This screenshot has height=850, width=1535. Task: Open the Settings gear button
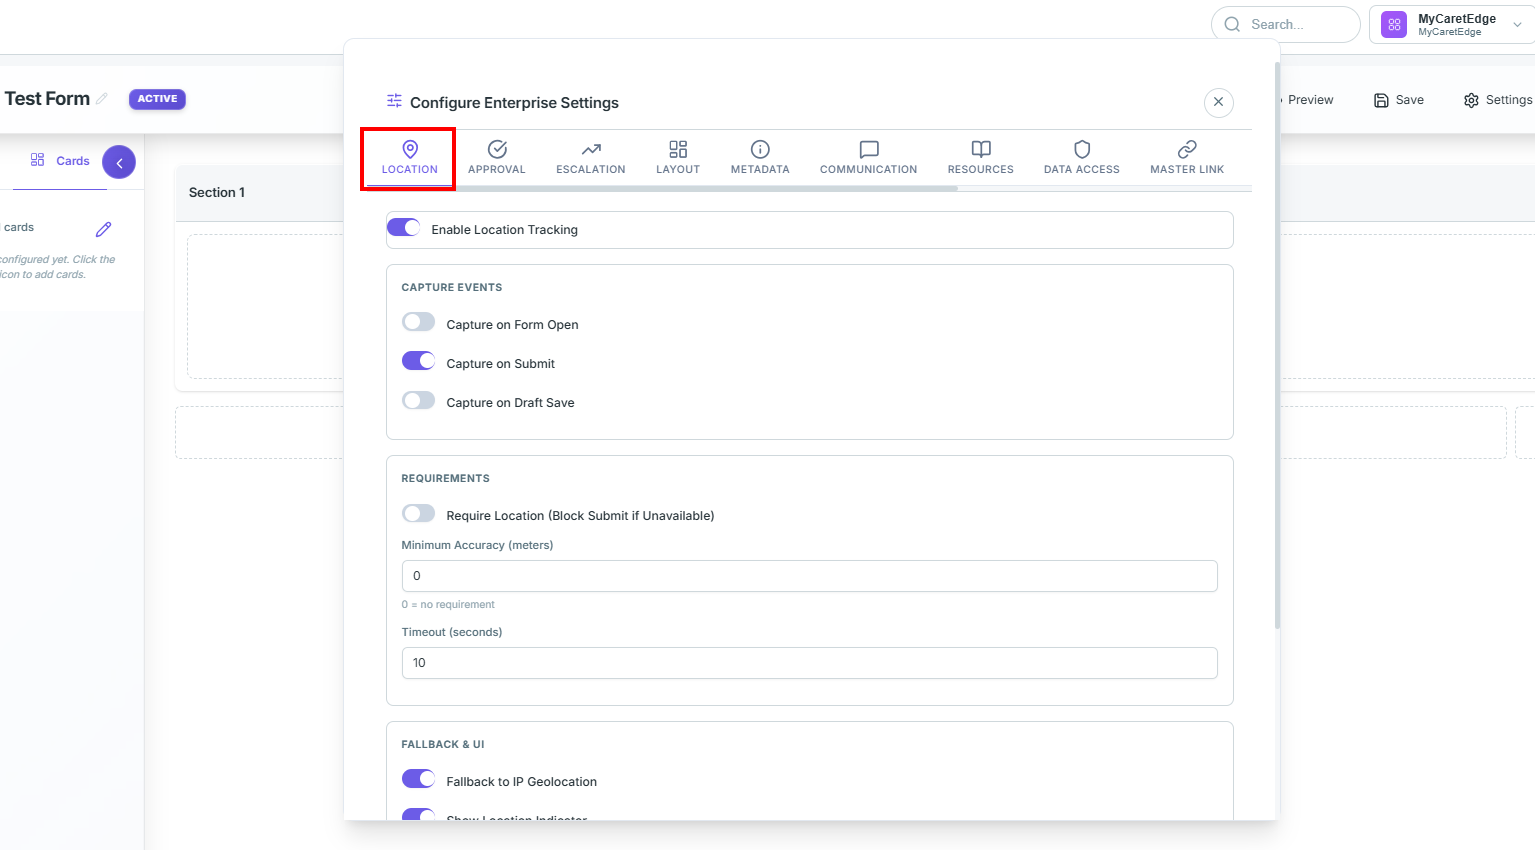click(x=1497, y=100)
